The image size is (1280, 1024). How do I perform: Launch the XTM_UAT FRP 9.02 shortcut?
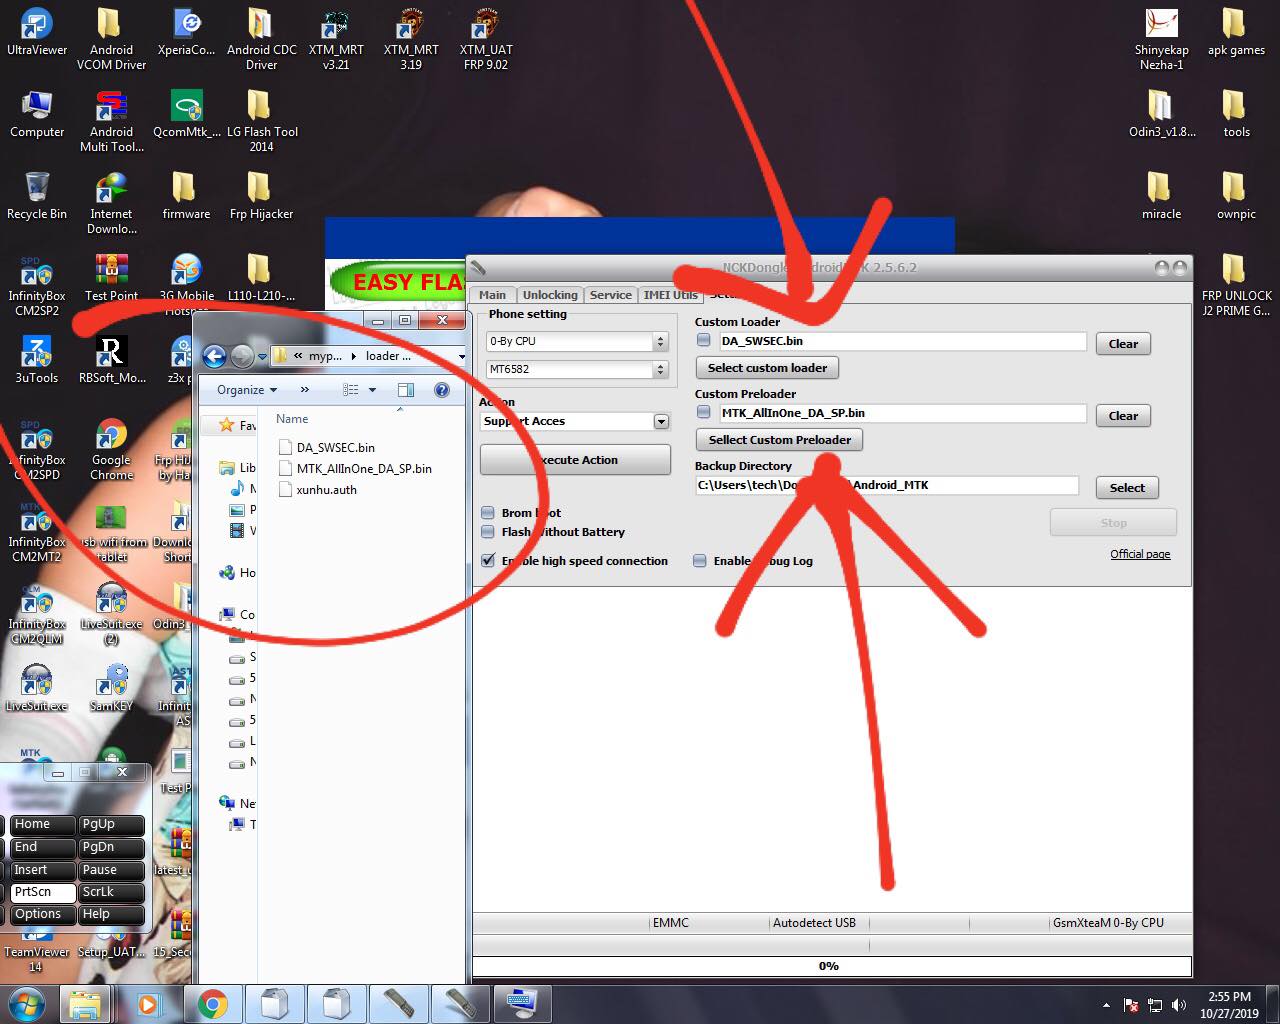486,40
